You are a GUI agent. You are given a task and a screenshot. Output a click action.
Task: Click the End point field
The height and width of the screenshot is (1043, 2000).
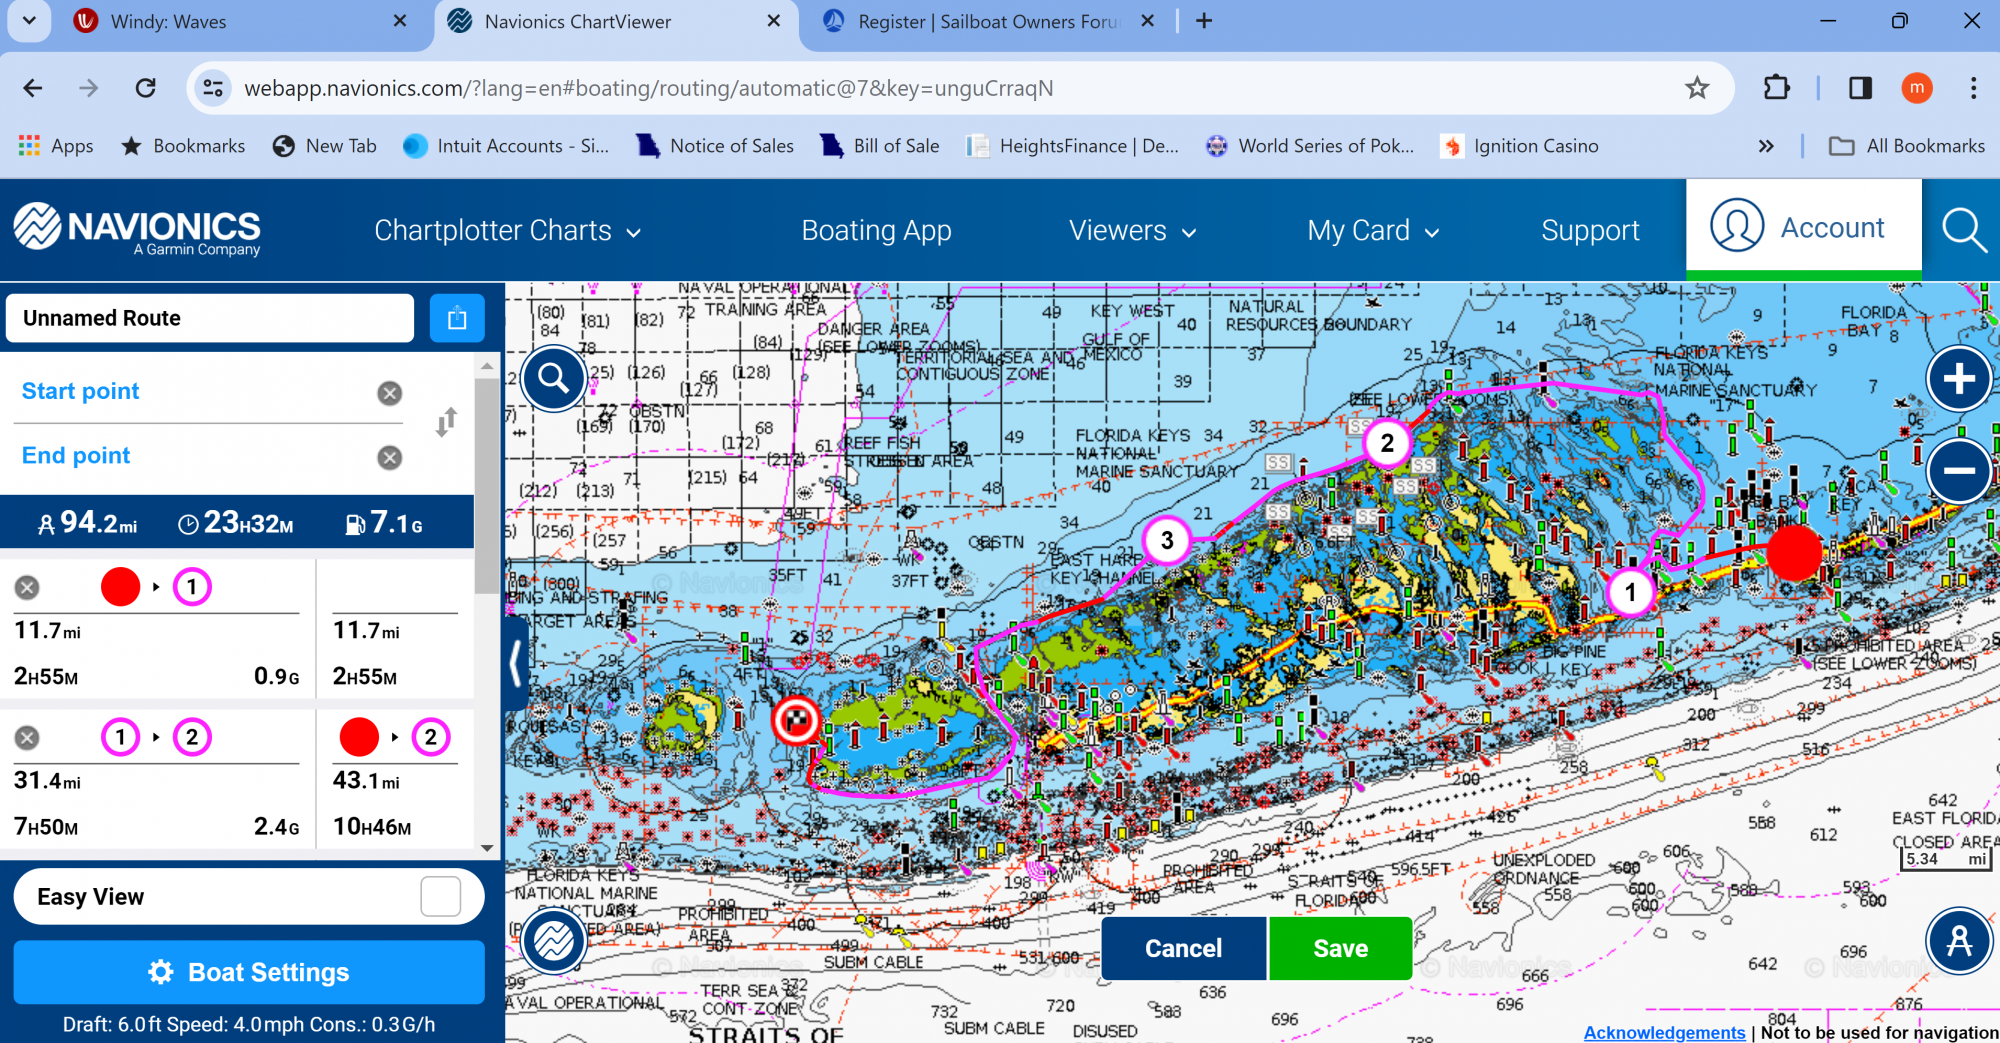pos(195,455)
